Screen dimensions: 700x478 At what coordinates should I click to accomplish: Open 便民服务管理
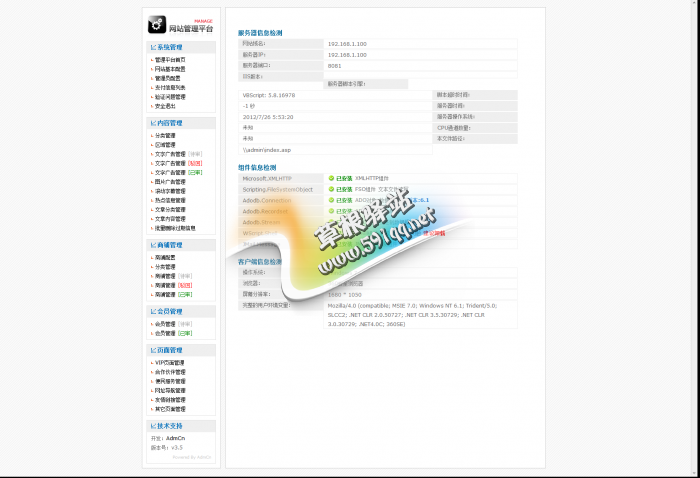coord(170,382)
